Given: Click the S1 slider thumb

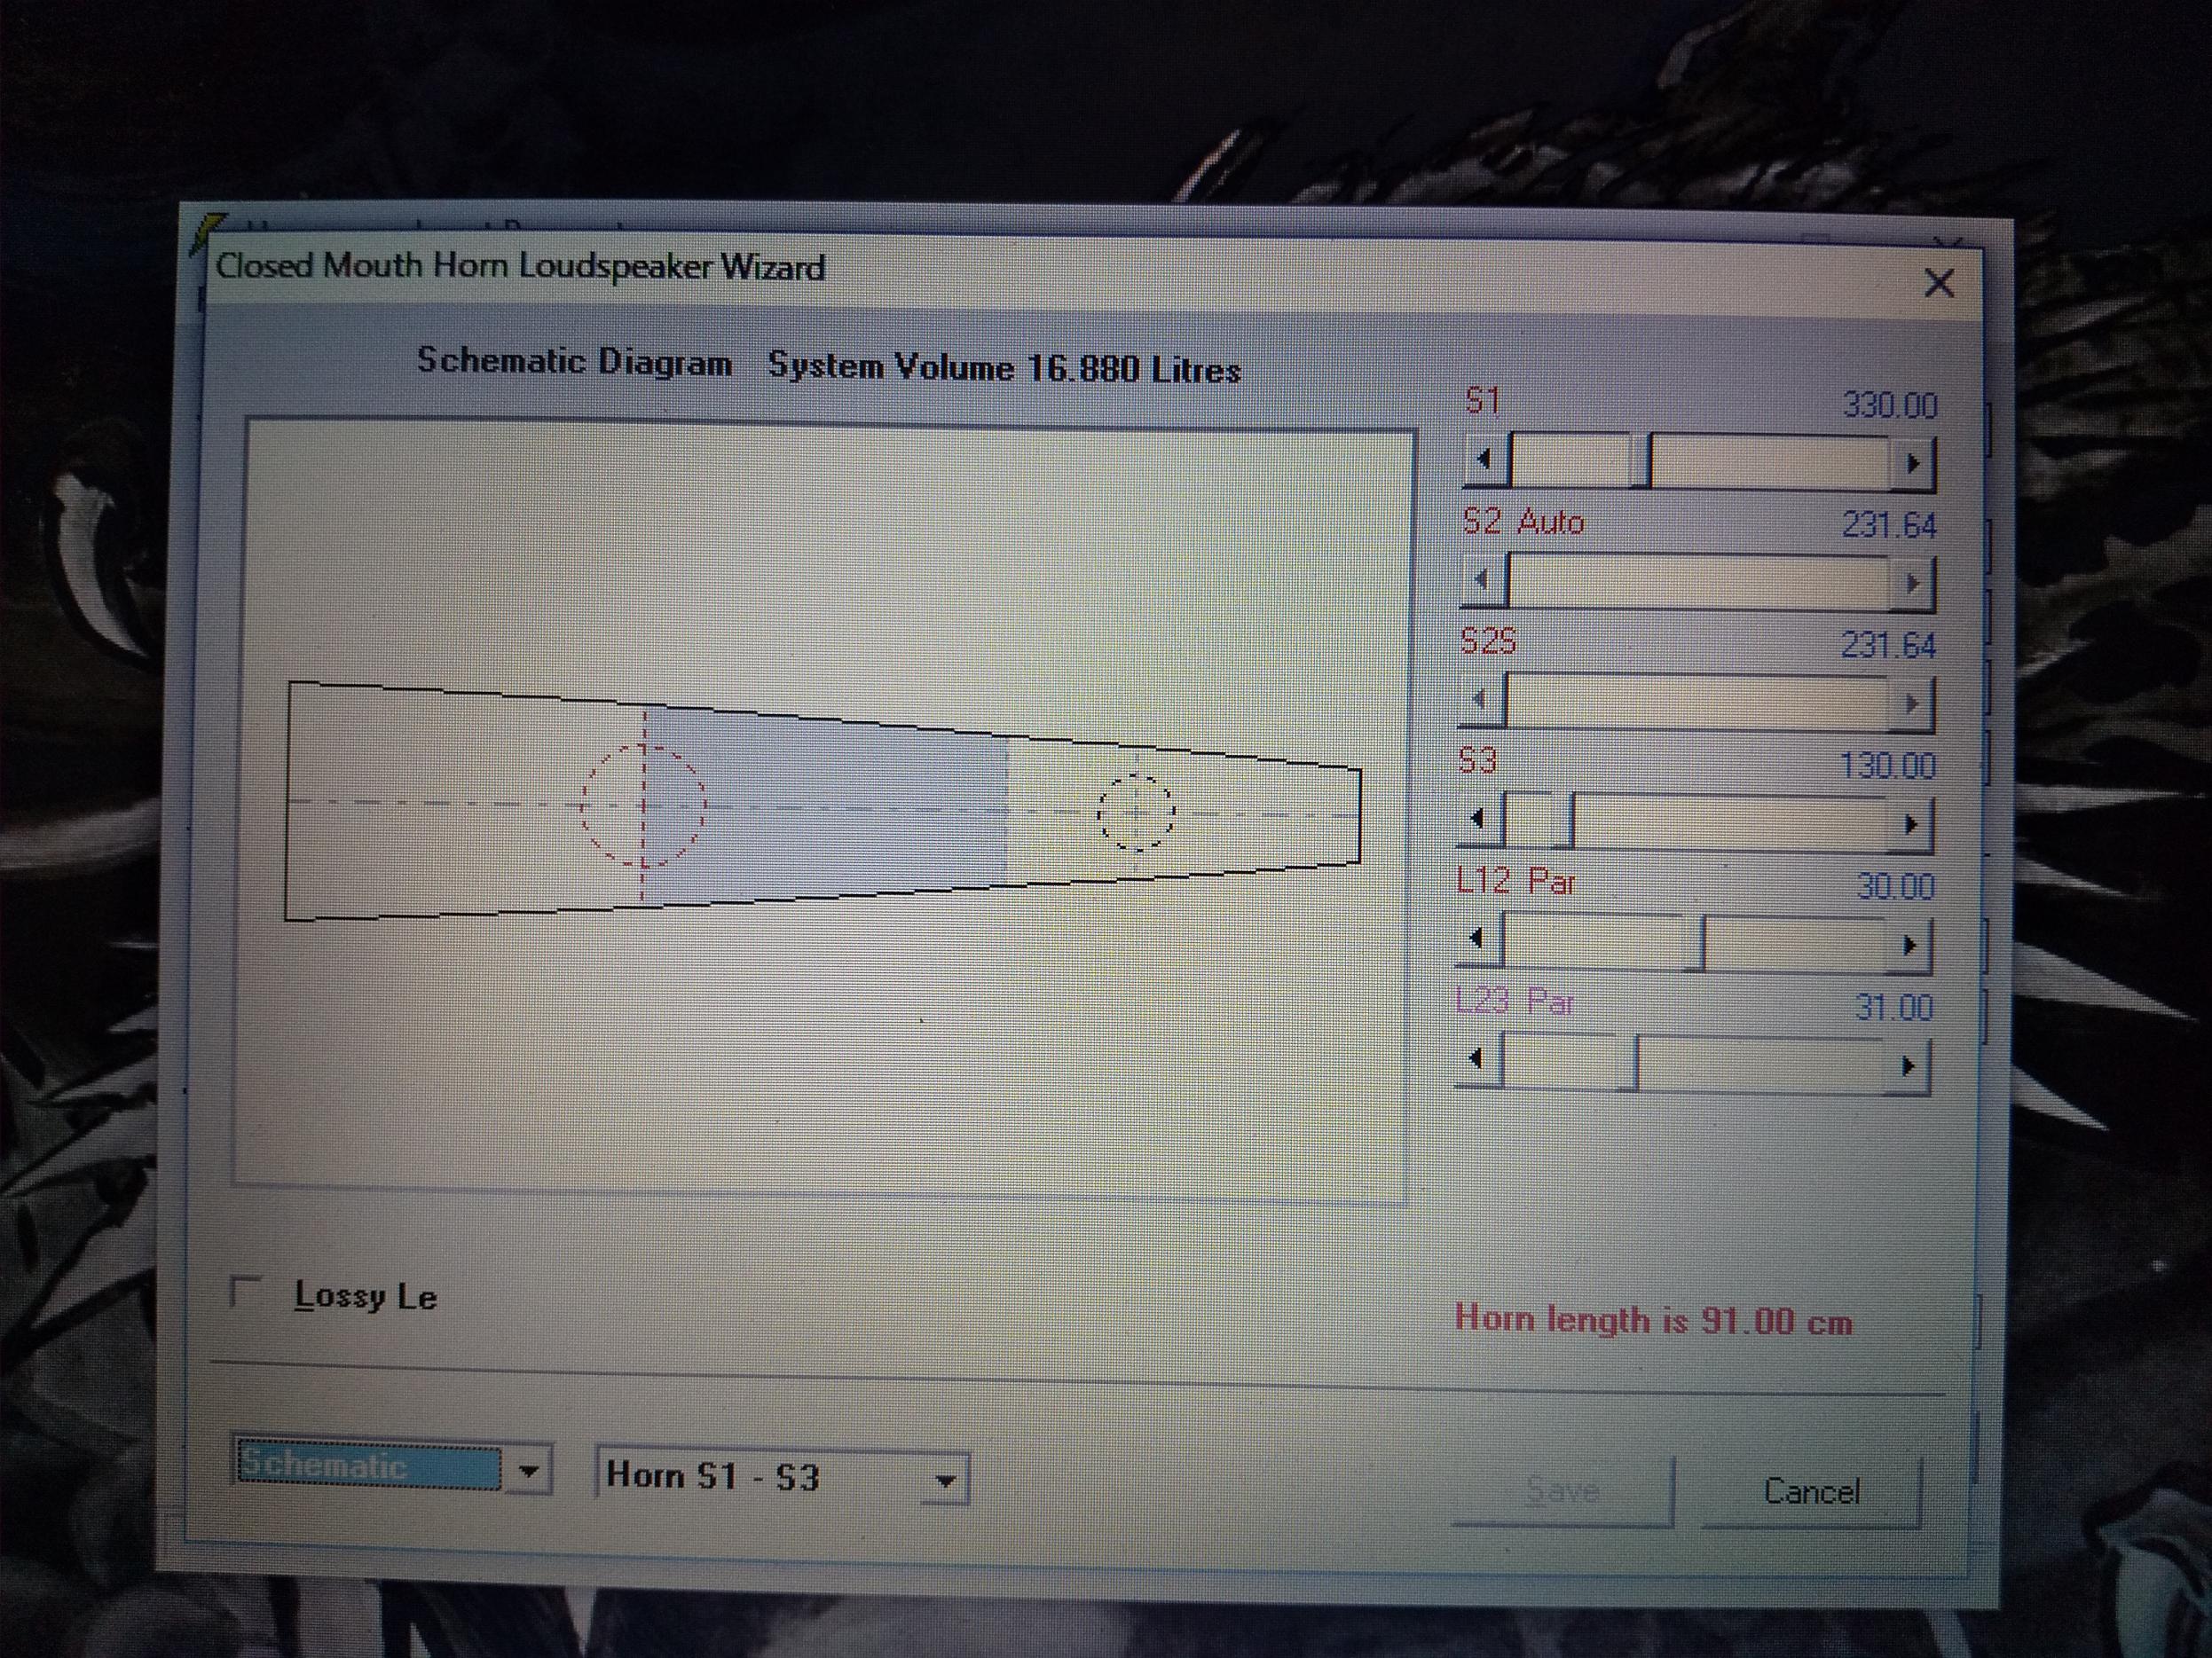Looking at the screenshot, I should [x=1641, y=462].
